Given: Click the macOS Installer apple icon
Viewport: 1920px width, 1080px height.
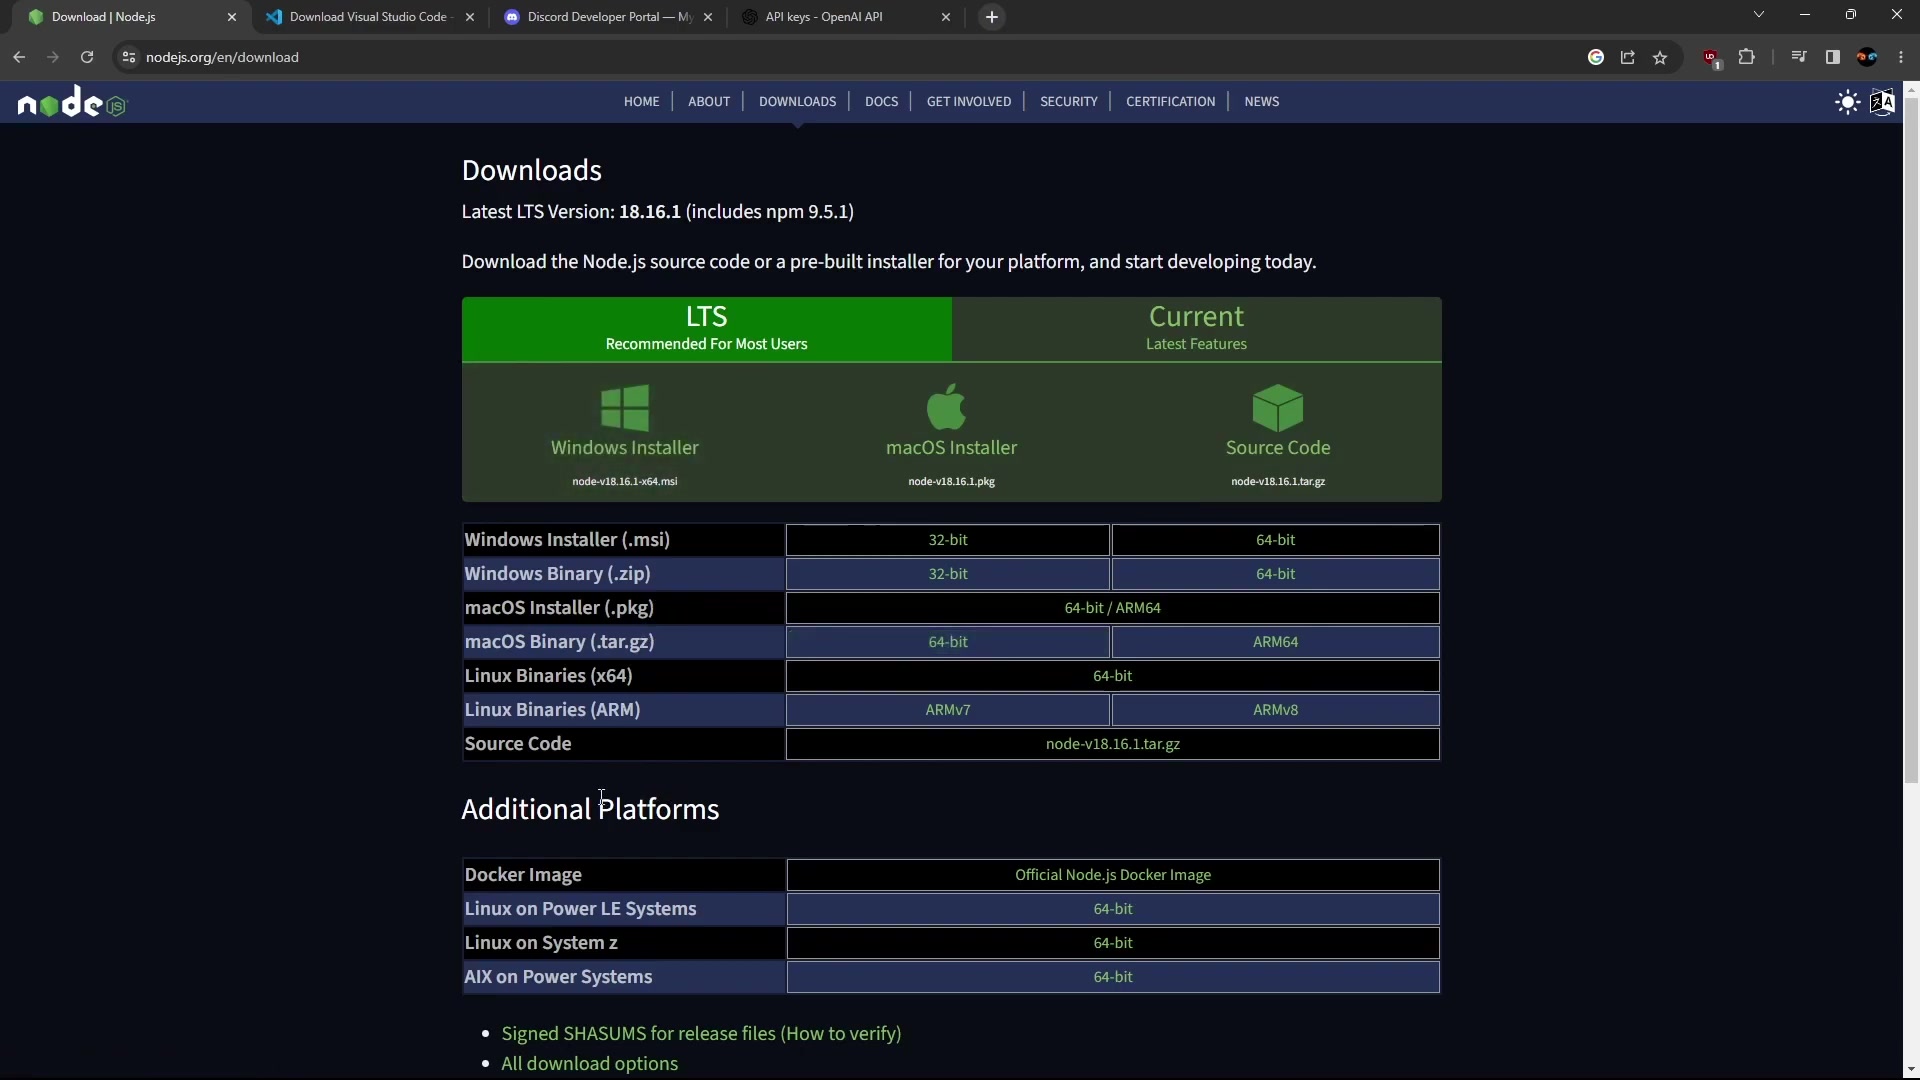Looking at the screenshot, I should (x=947, y=407).
